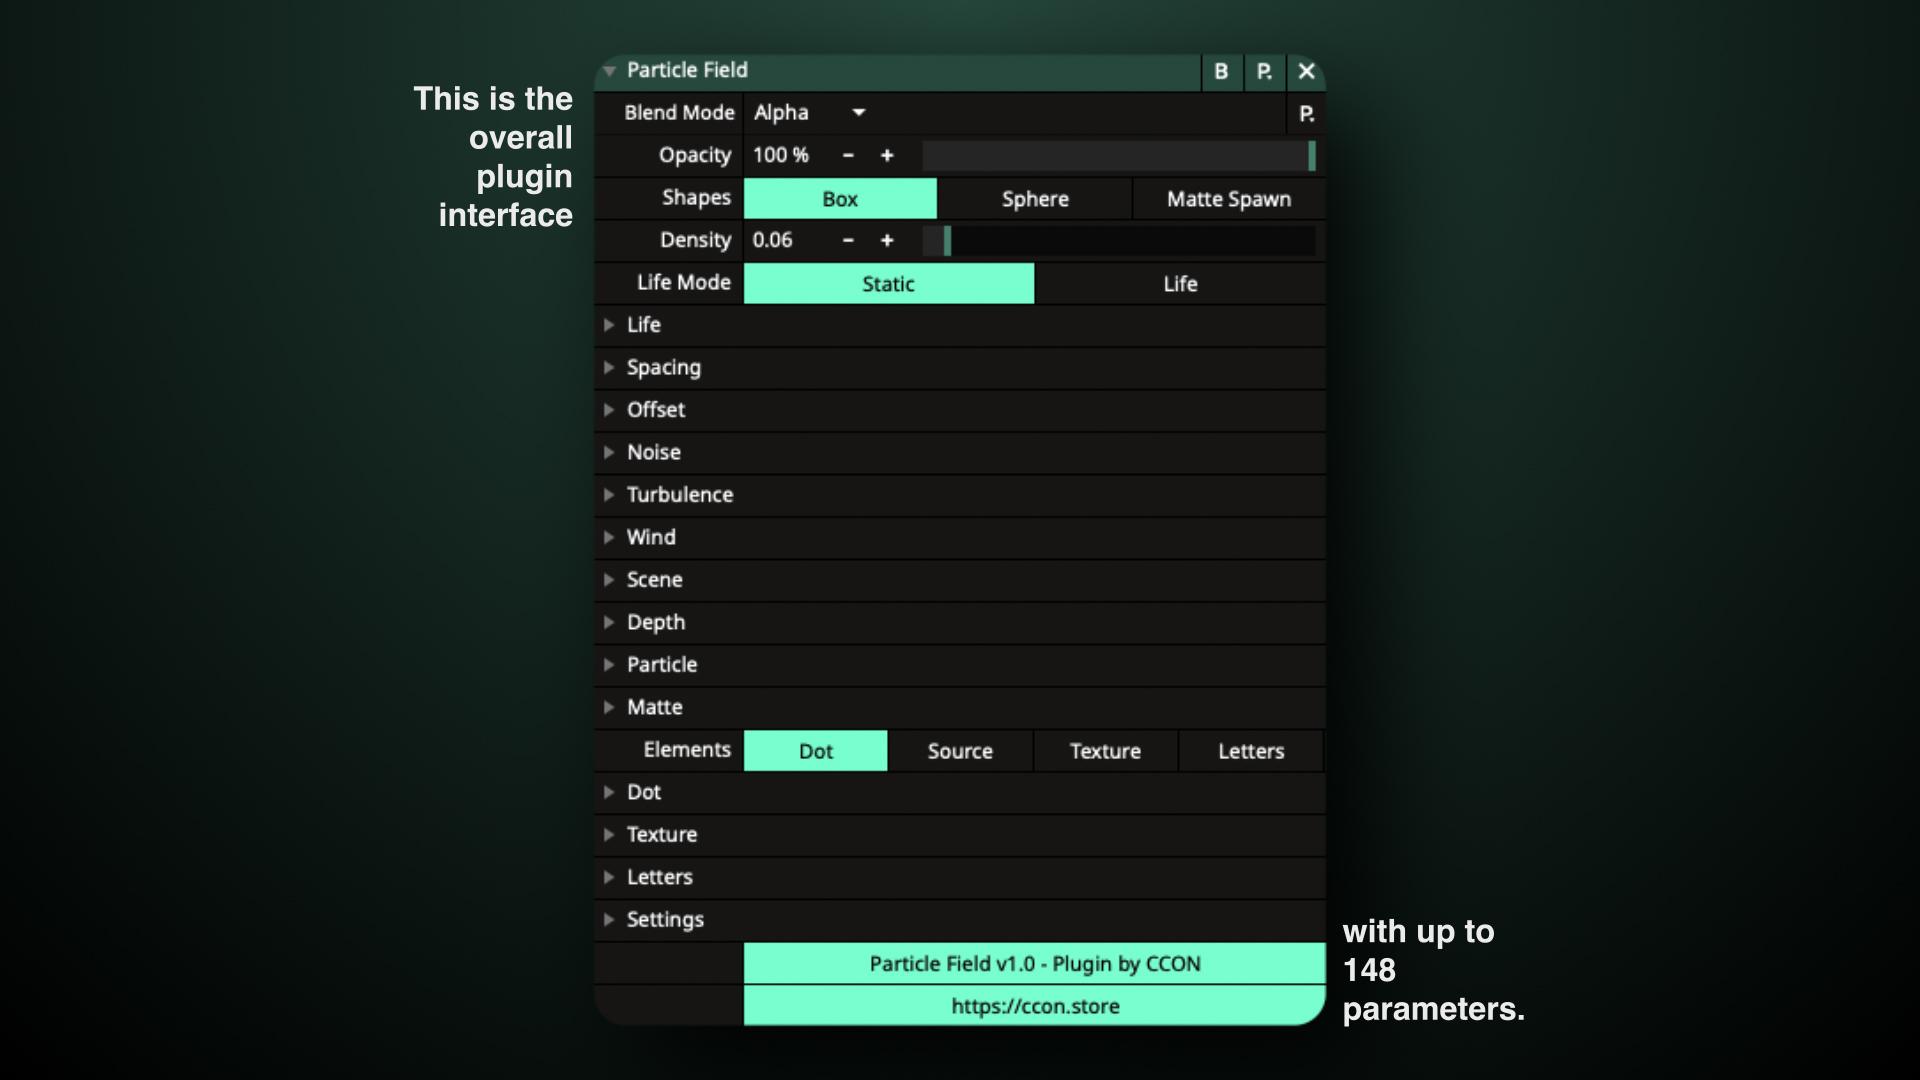
Task: Expand the Depth section
Action: click(960, 623)
